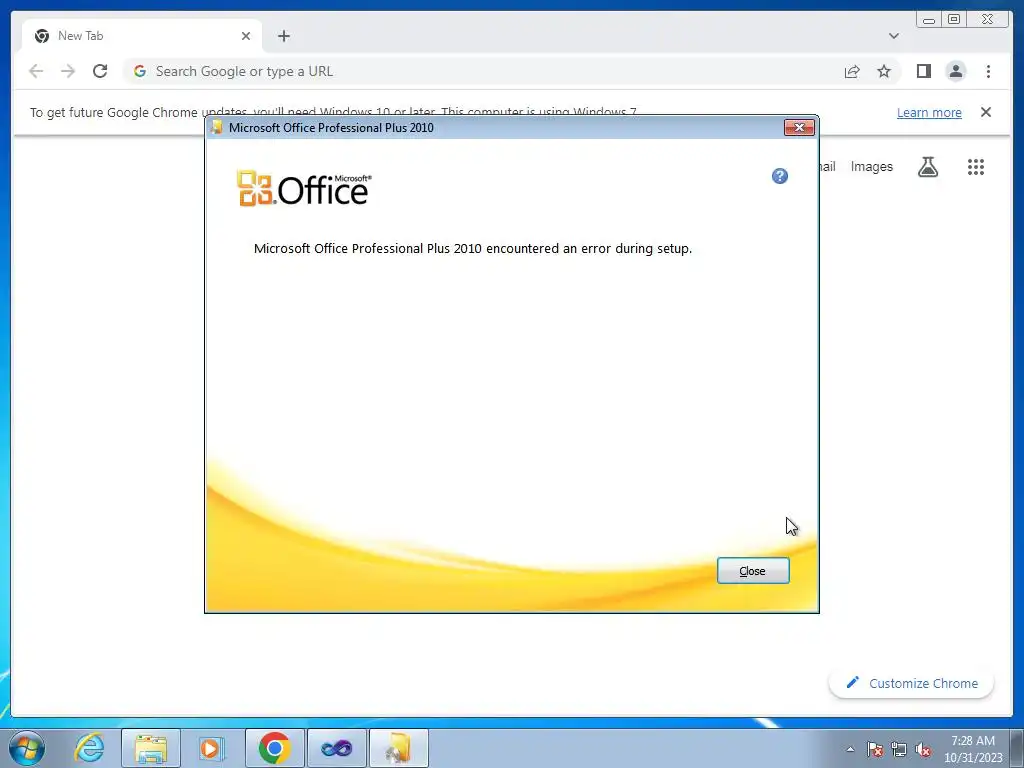1024x768 pixels.
Task: Reload the Chrome page
Action: pyautogui.click(x=100, y=71)
